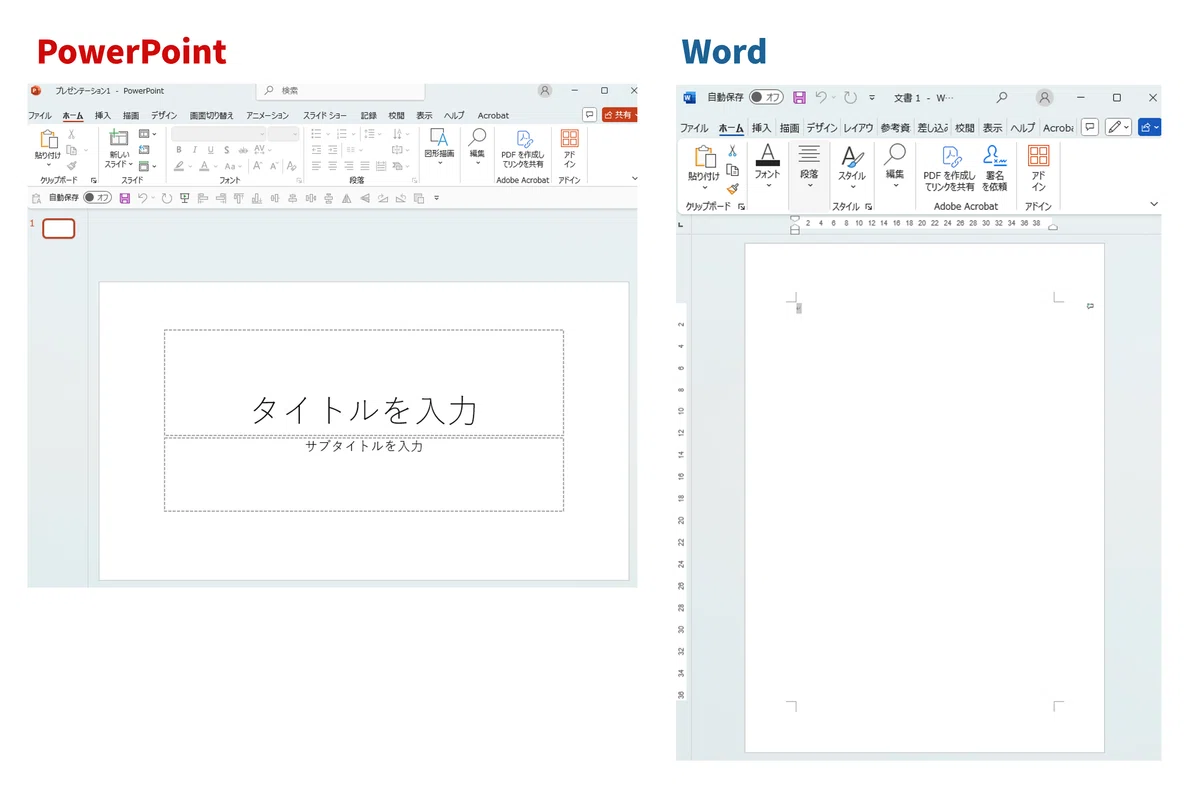Click Italic (I) in PowerPoint font group
The image size is (1200, 797).
[195, 150]
